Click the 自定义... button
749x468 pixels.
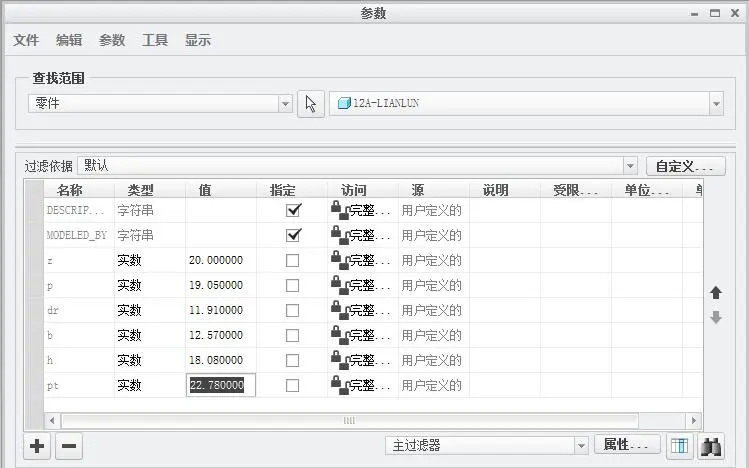(x=685, y=166)
